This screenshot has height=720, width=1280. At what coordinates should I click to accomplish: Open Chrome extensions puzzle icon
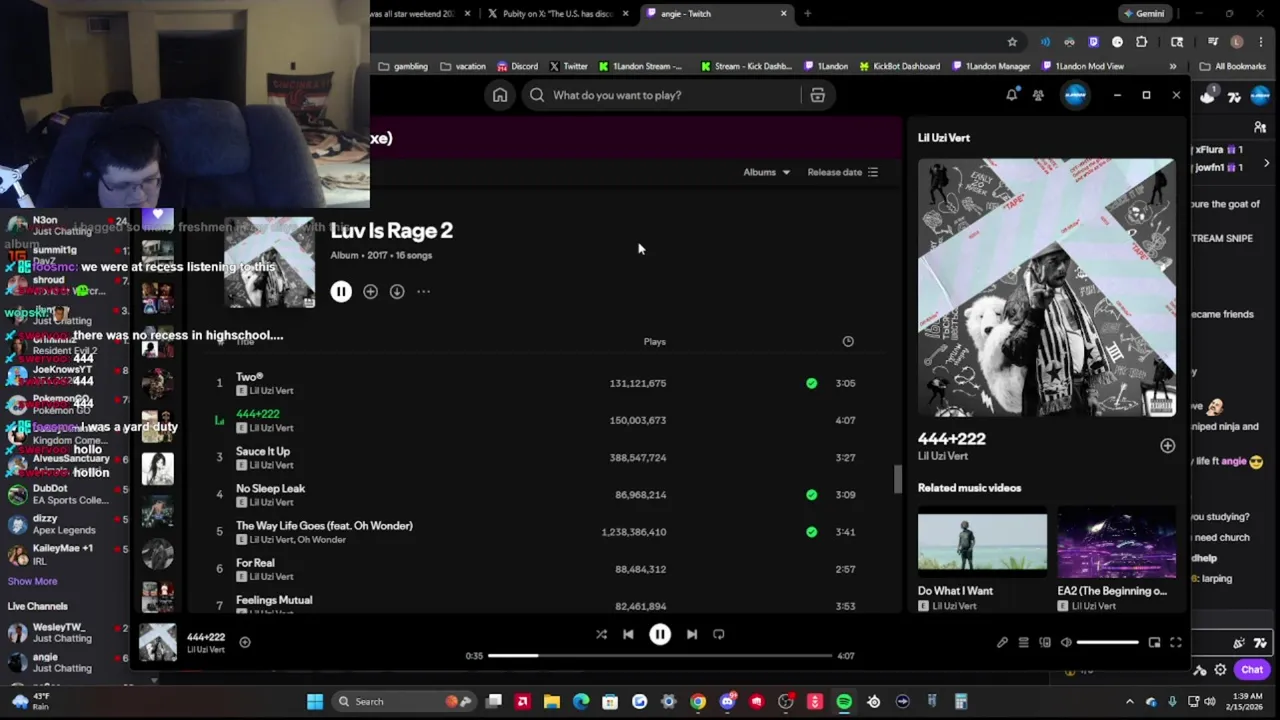[x=1141, y=42]
